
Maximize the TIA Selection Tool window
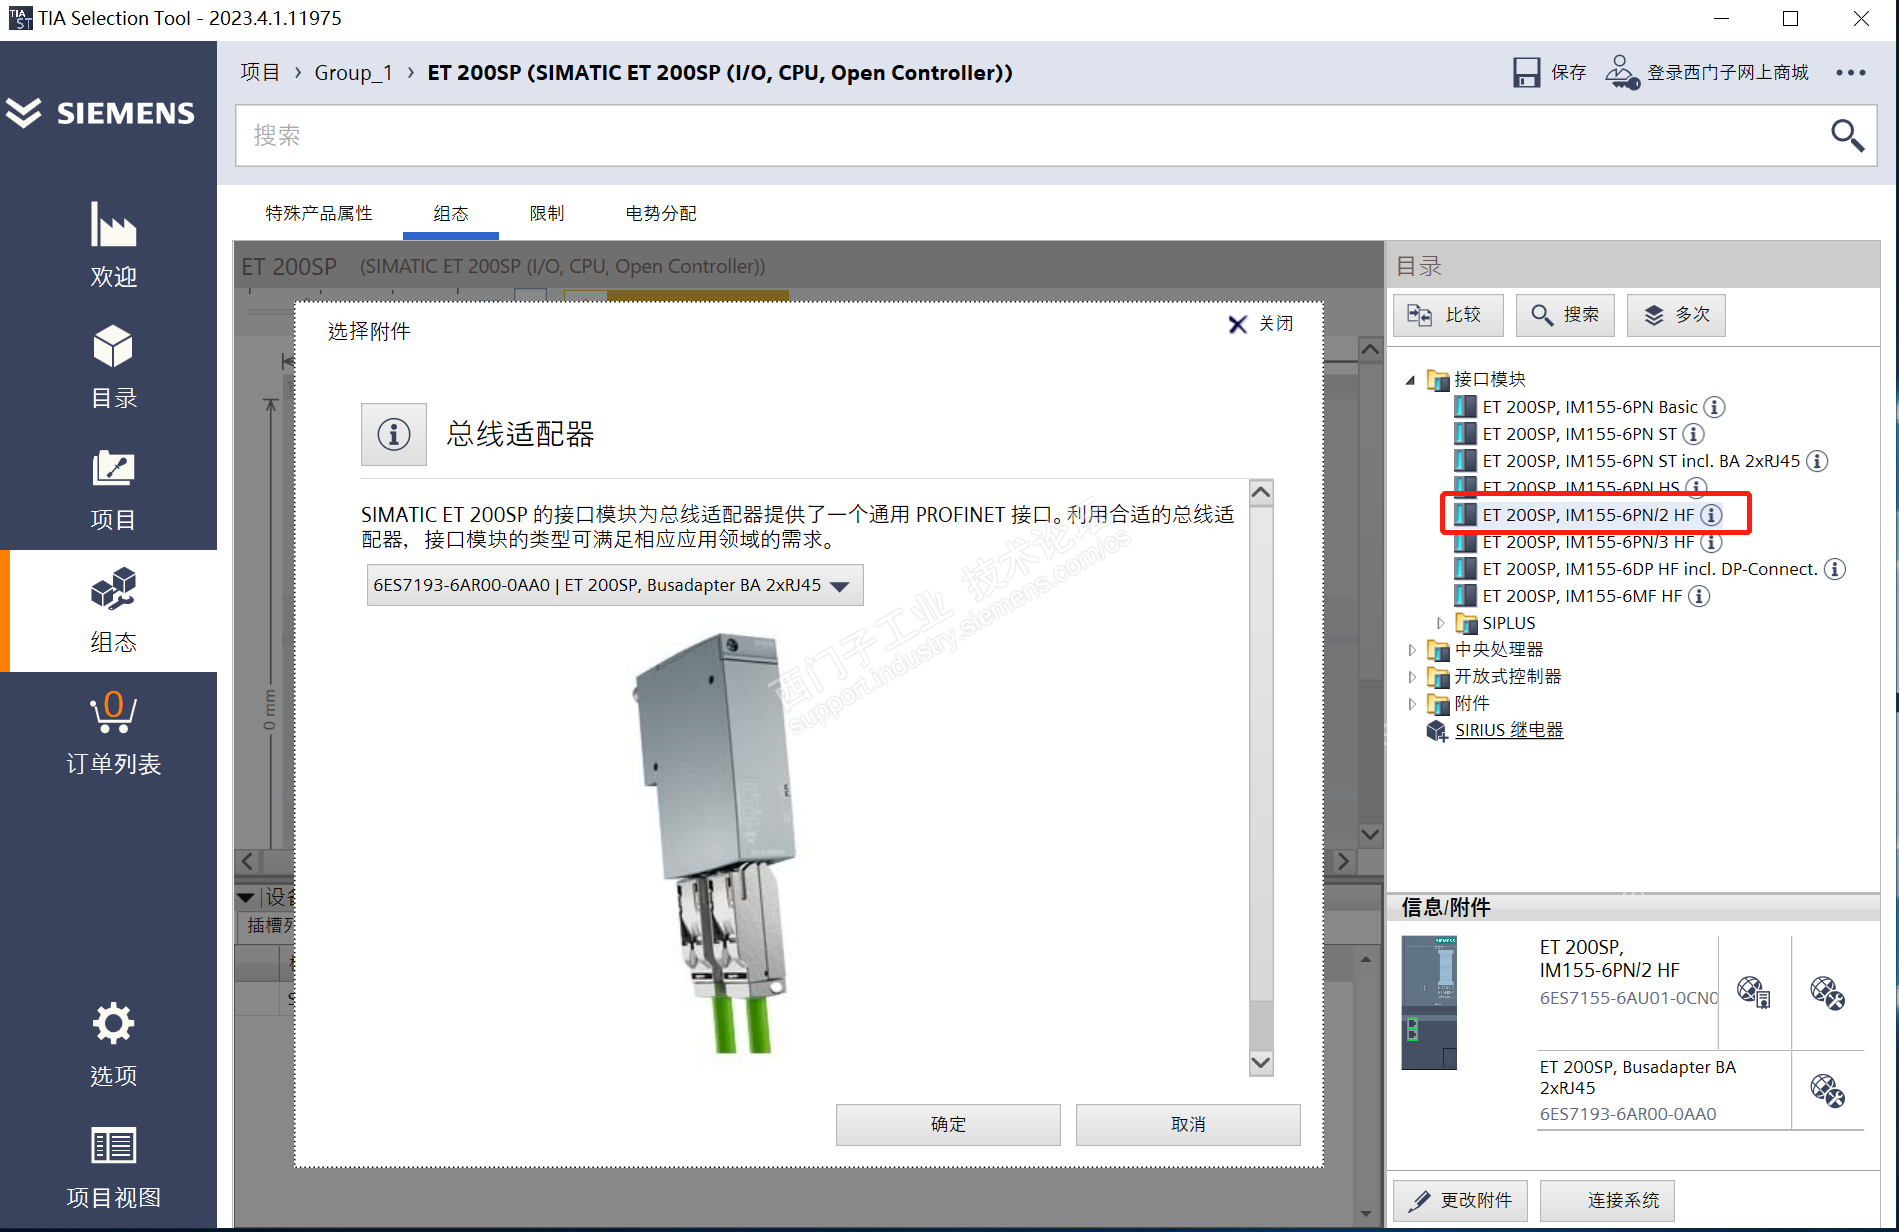click(x=1790, y=18)
